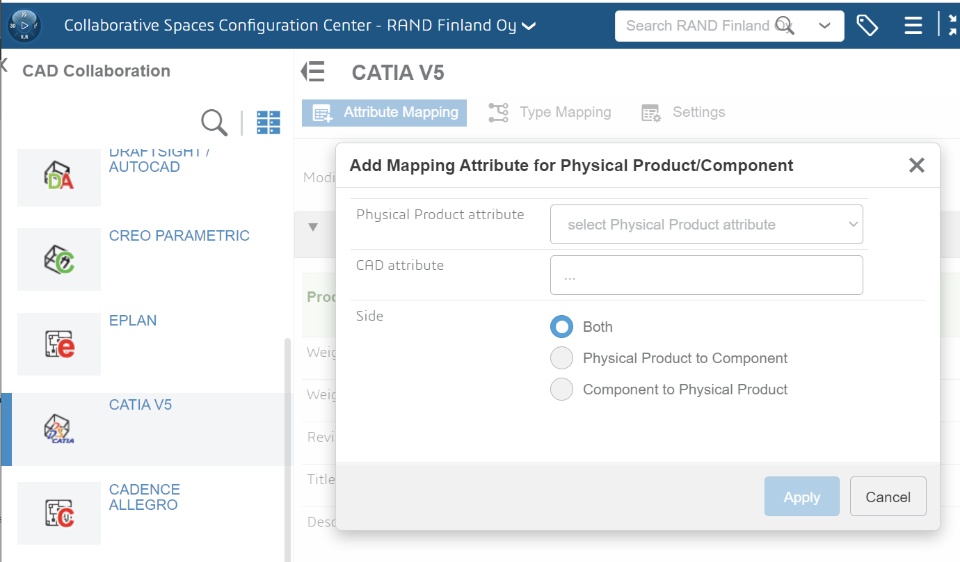Click the CAD attribute input field

707,275
